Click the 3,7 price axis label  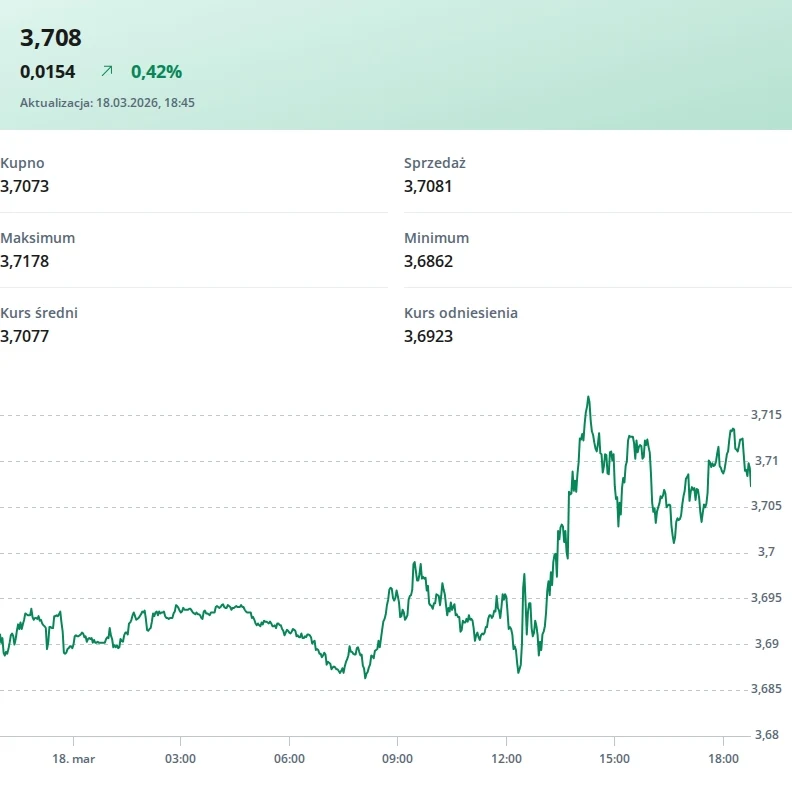pos(766,552)
